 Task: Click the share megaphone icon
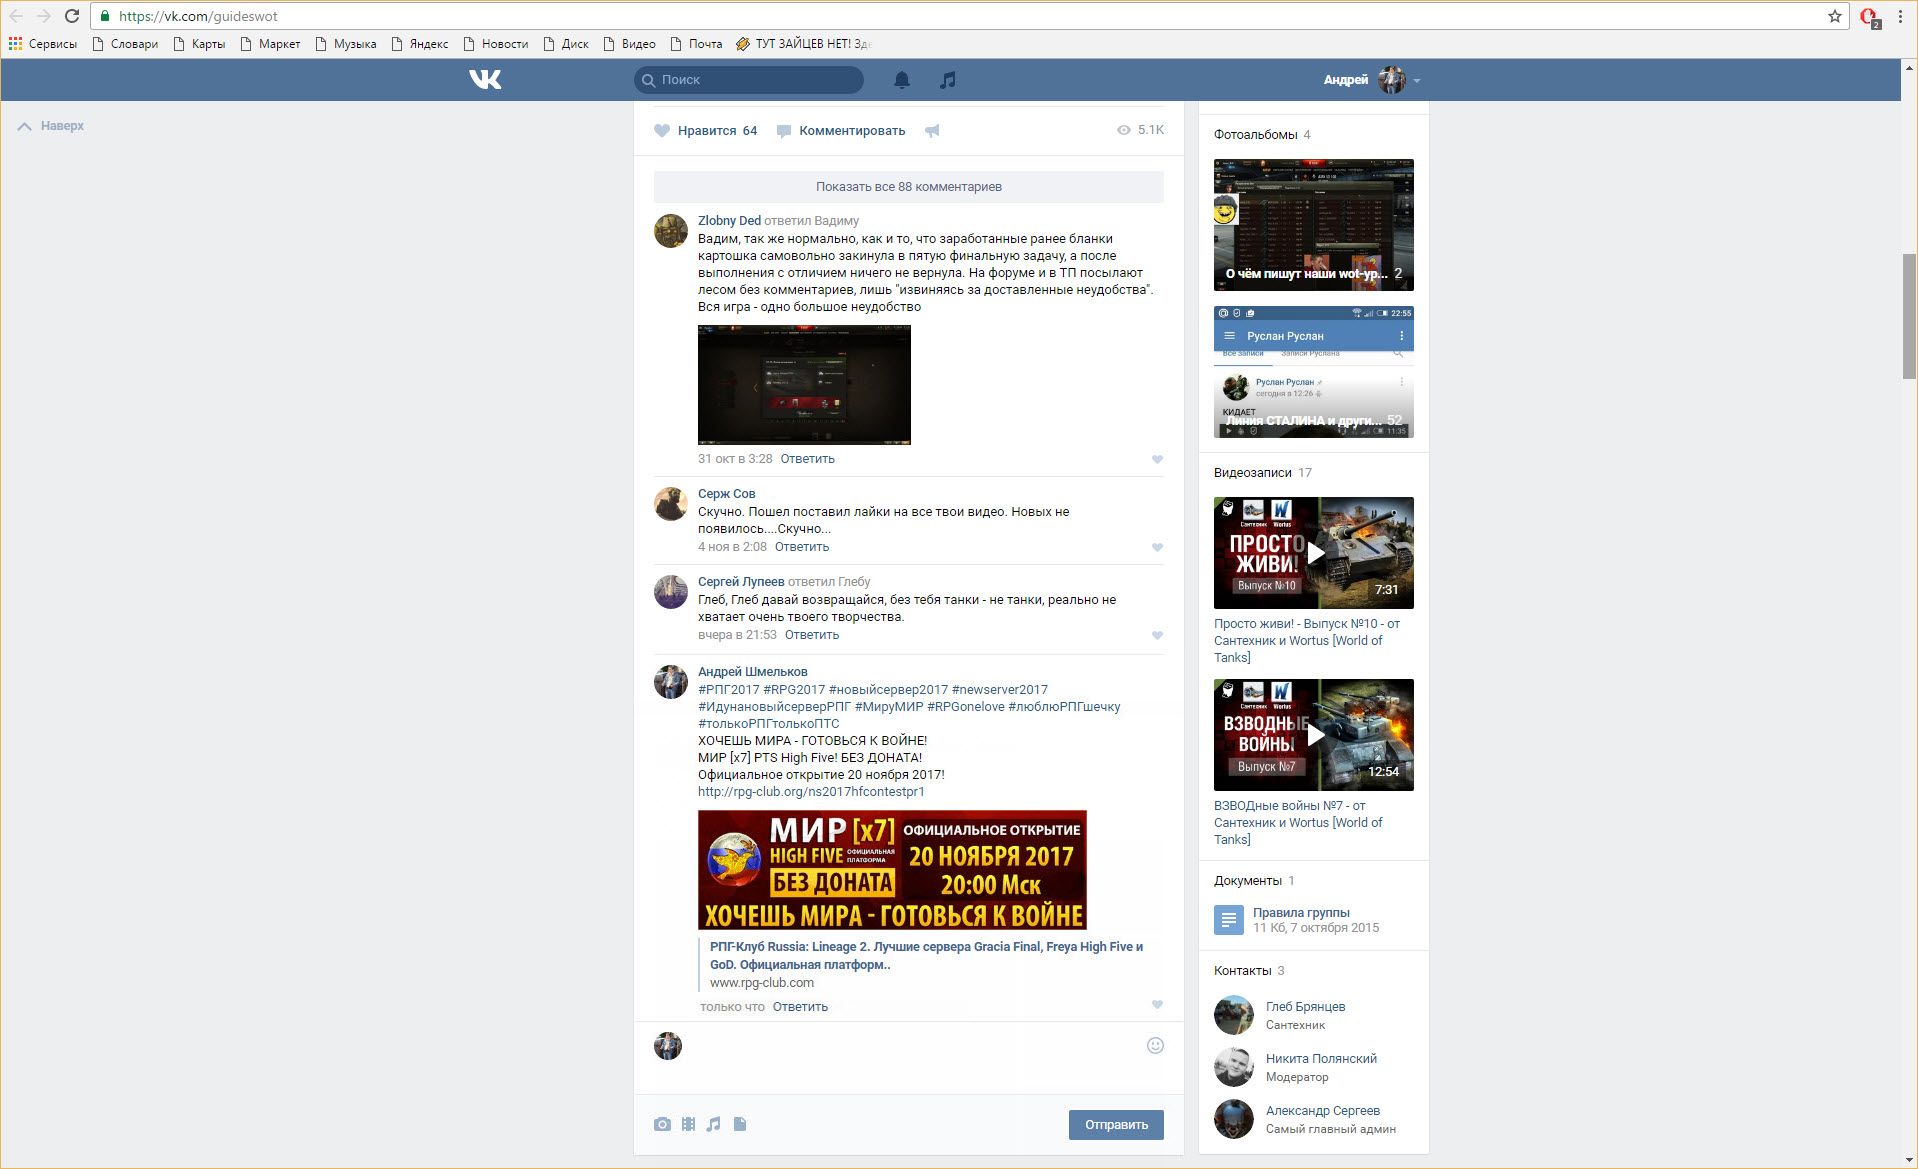point(932,131)
